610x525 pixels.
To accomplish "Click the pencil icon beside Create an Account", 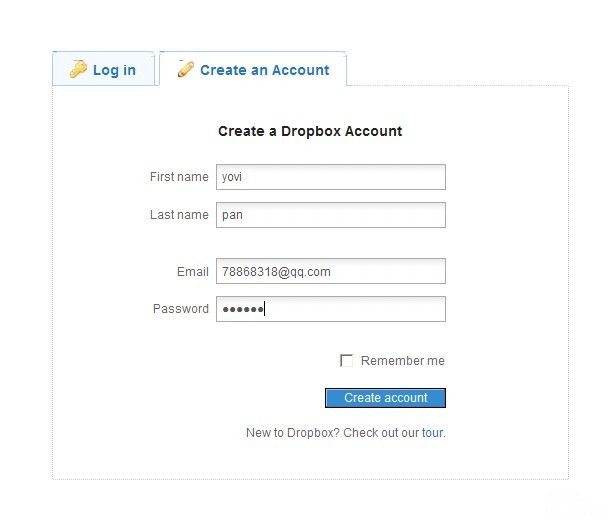I will (186, 69).
